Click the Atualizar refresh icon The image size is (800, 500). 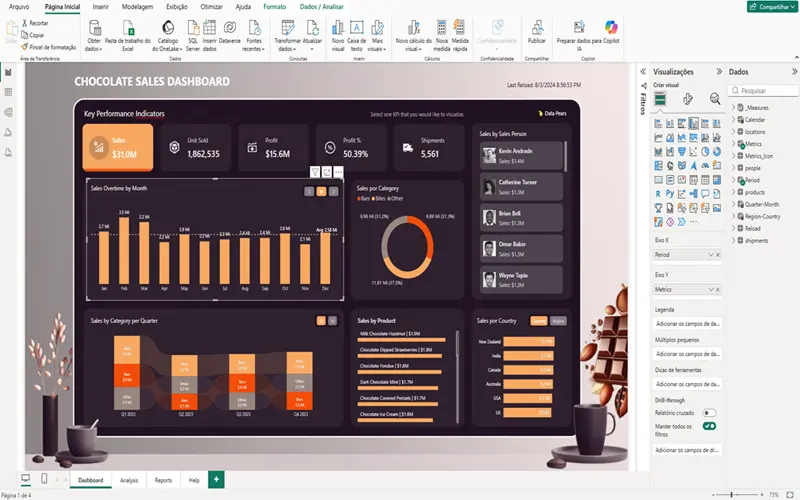point(312,28)
